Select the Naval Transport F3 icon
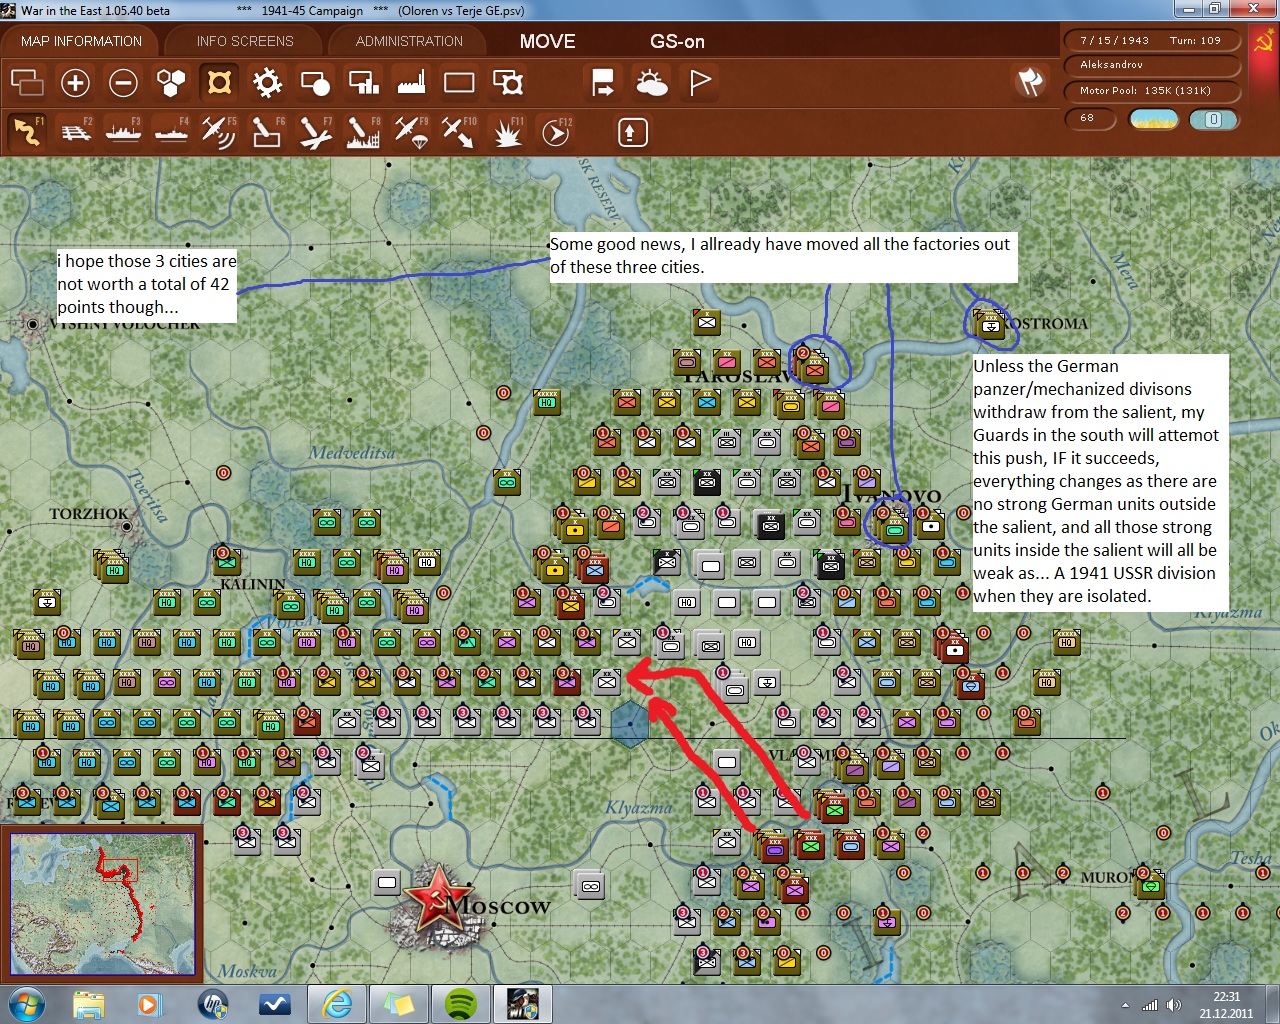 [123, 131]
